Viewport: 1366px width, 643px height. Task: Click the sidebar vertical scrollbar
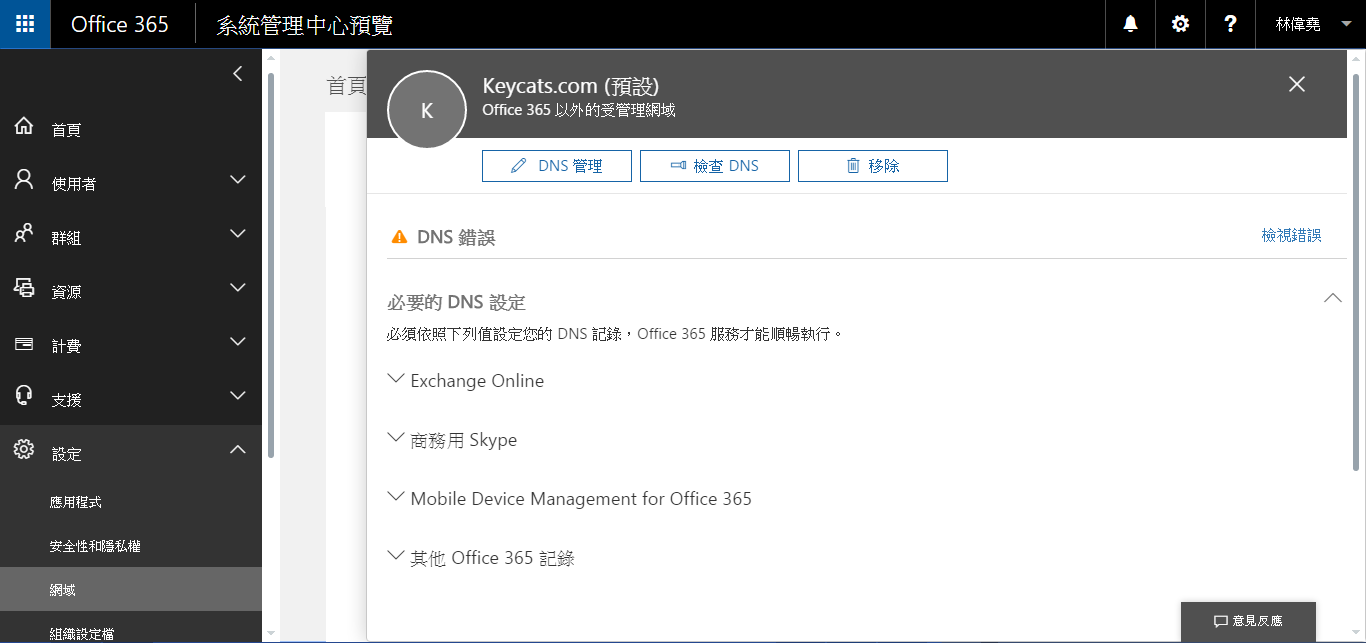tap(270, 265)
